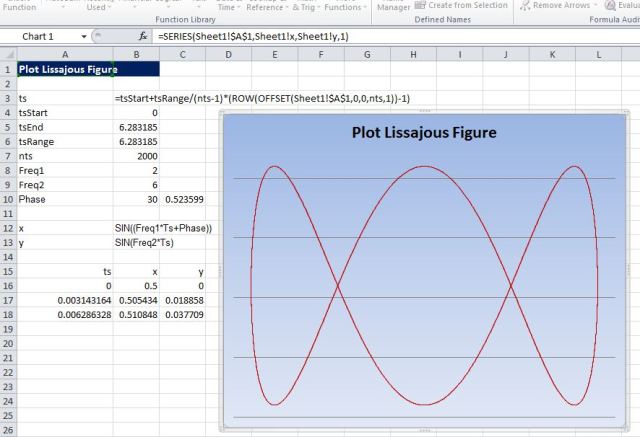Image resolution: width=640 pixels, height=437 pixels.
Task: Select column H header
Action: (x=413, y=53)
